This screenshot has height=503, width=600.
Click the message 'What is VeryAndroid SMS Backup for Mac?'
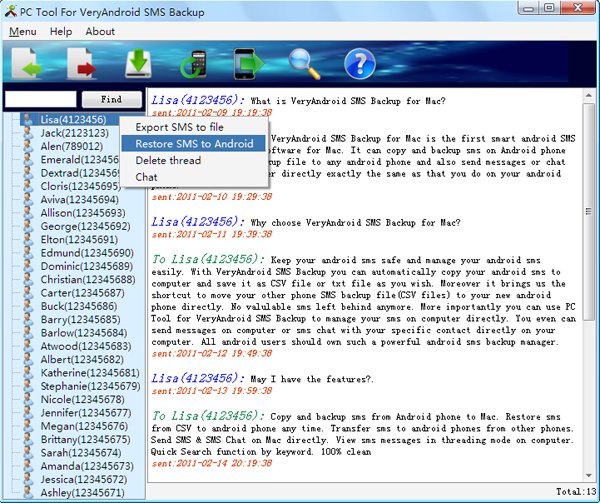click(x=348, y=101)
